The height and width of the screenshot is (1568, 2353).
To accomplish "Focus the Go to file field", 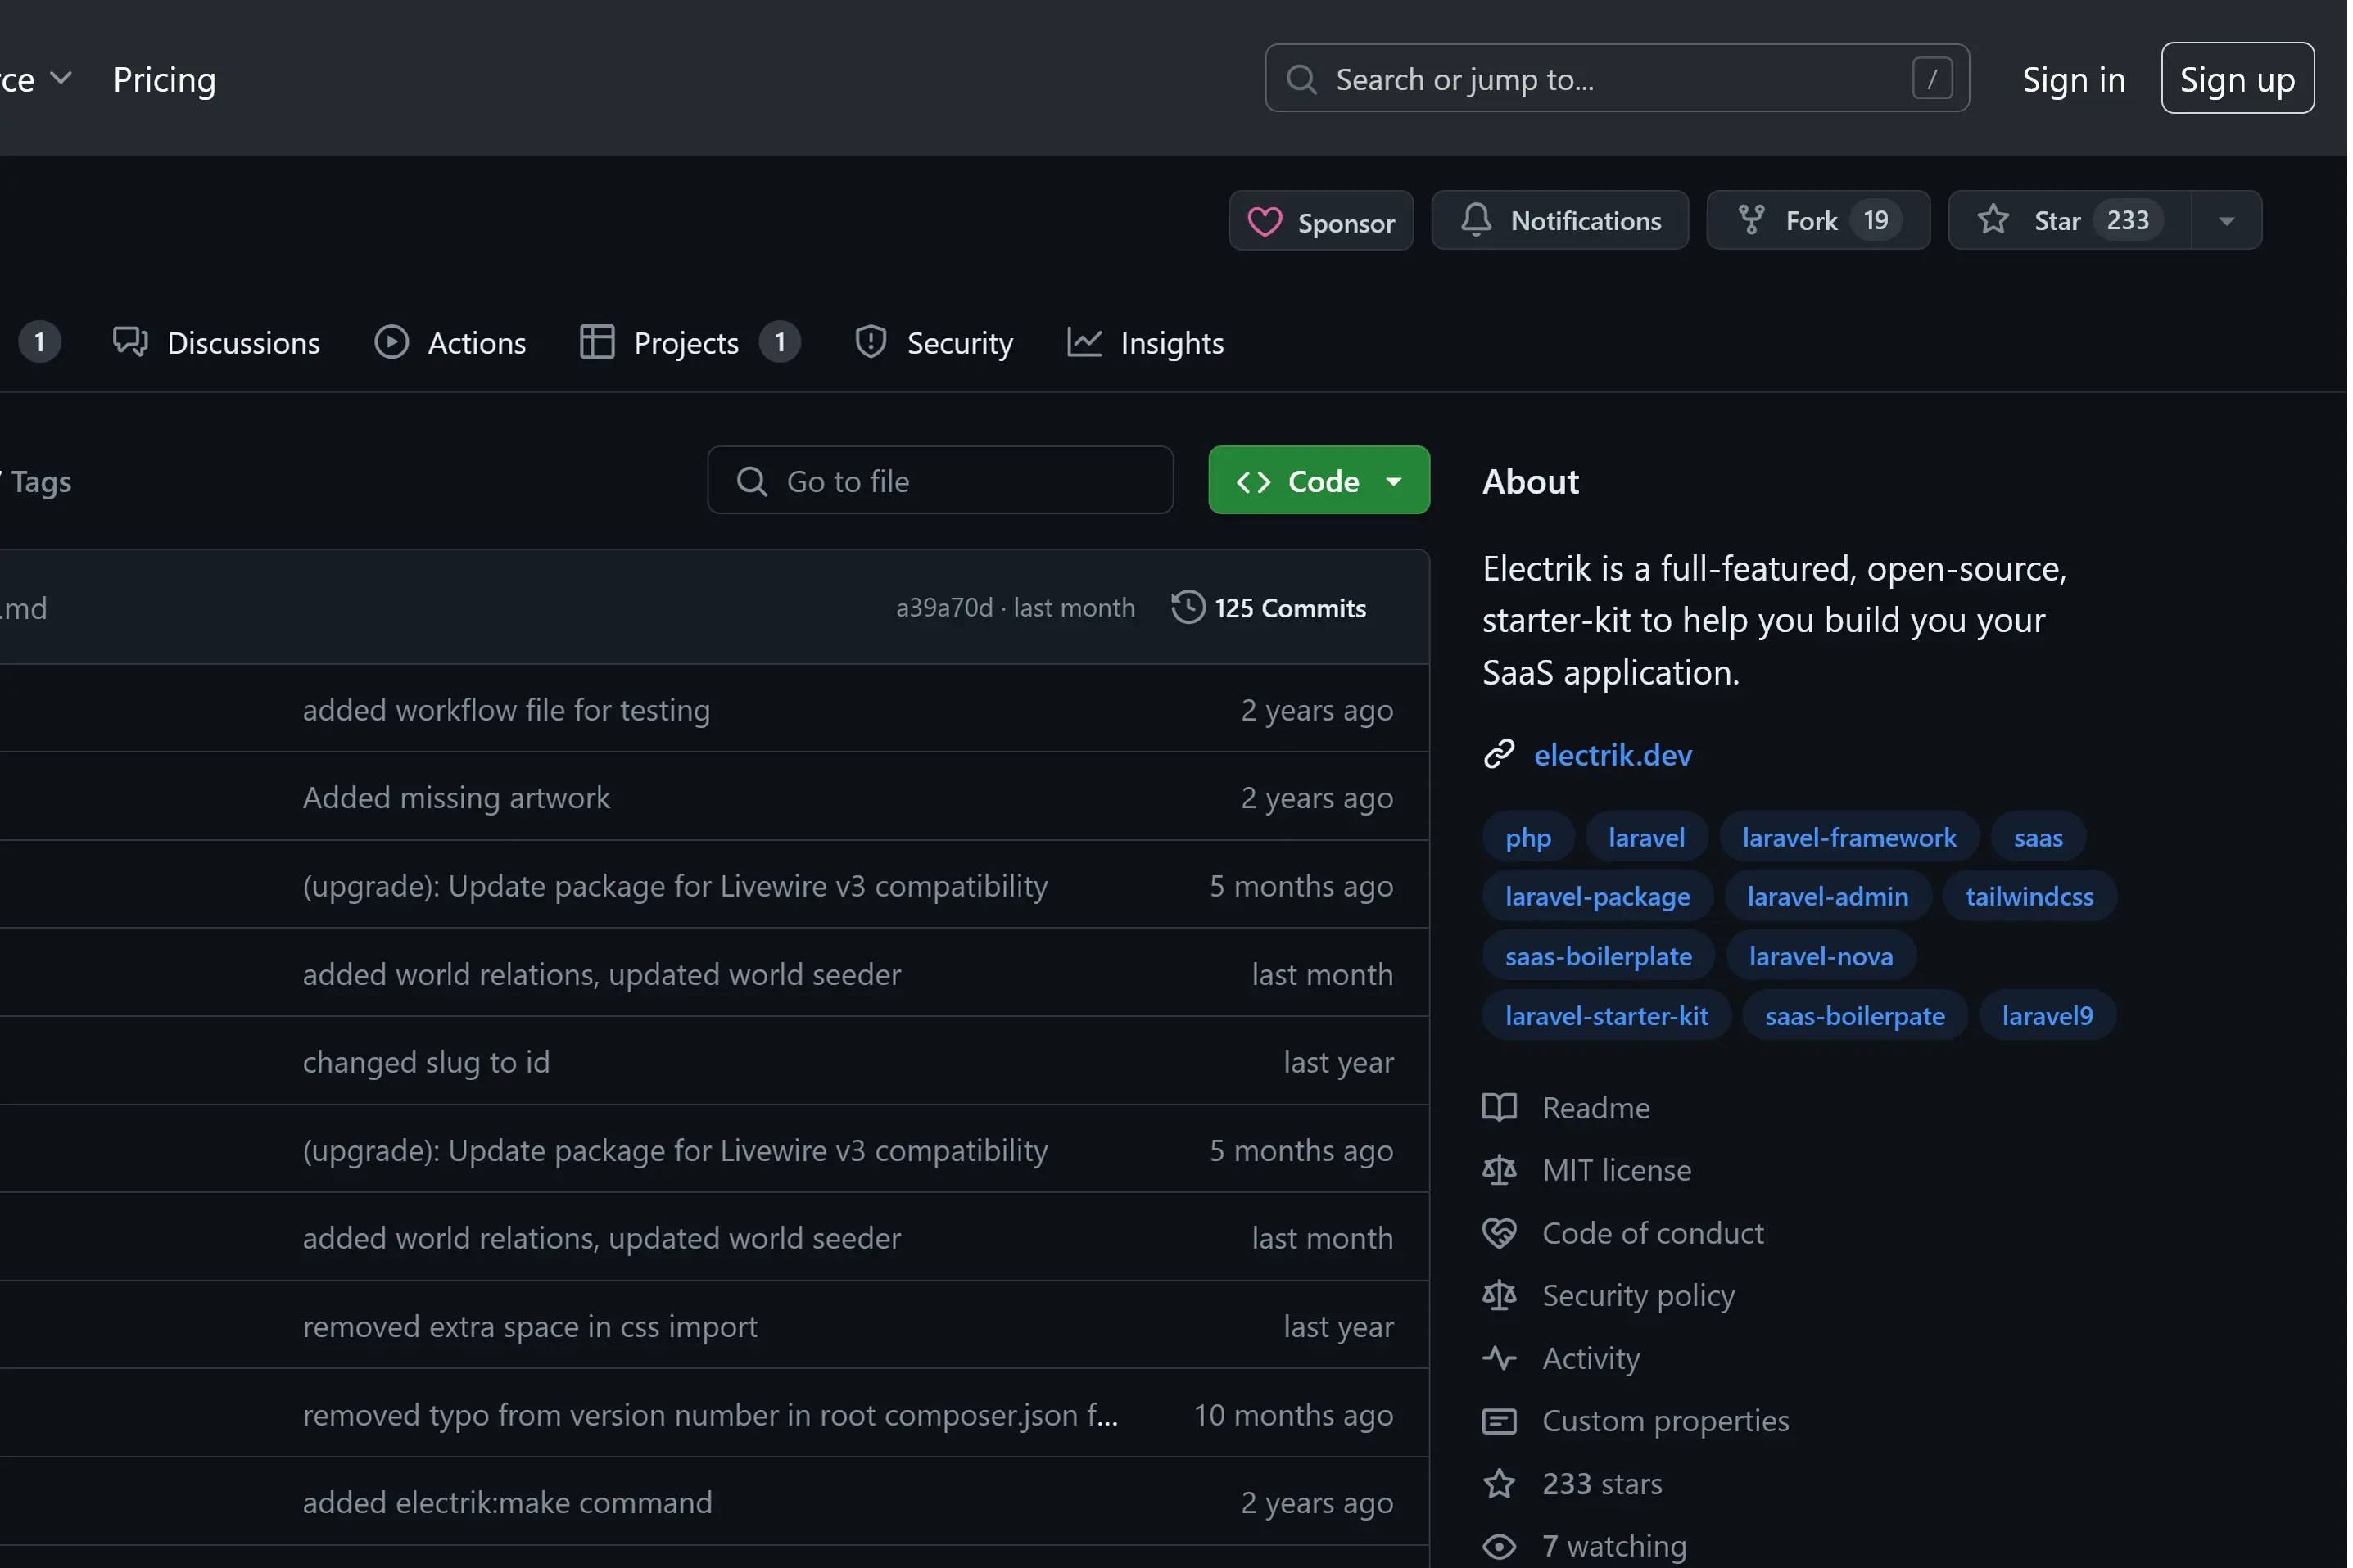I will pos(940,481).
